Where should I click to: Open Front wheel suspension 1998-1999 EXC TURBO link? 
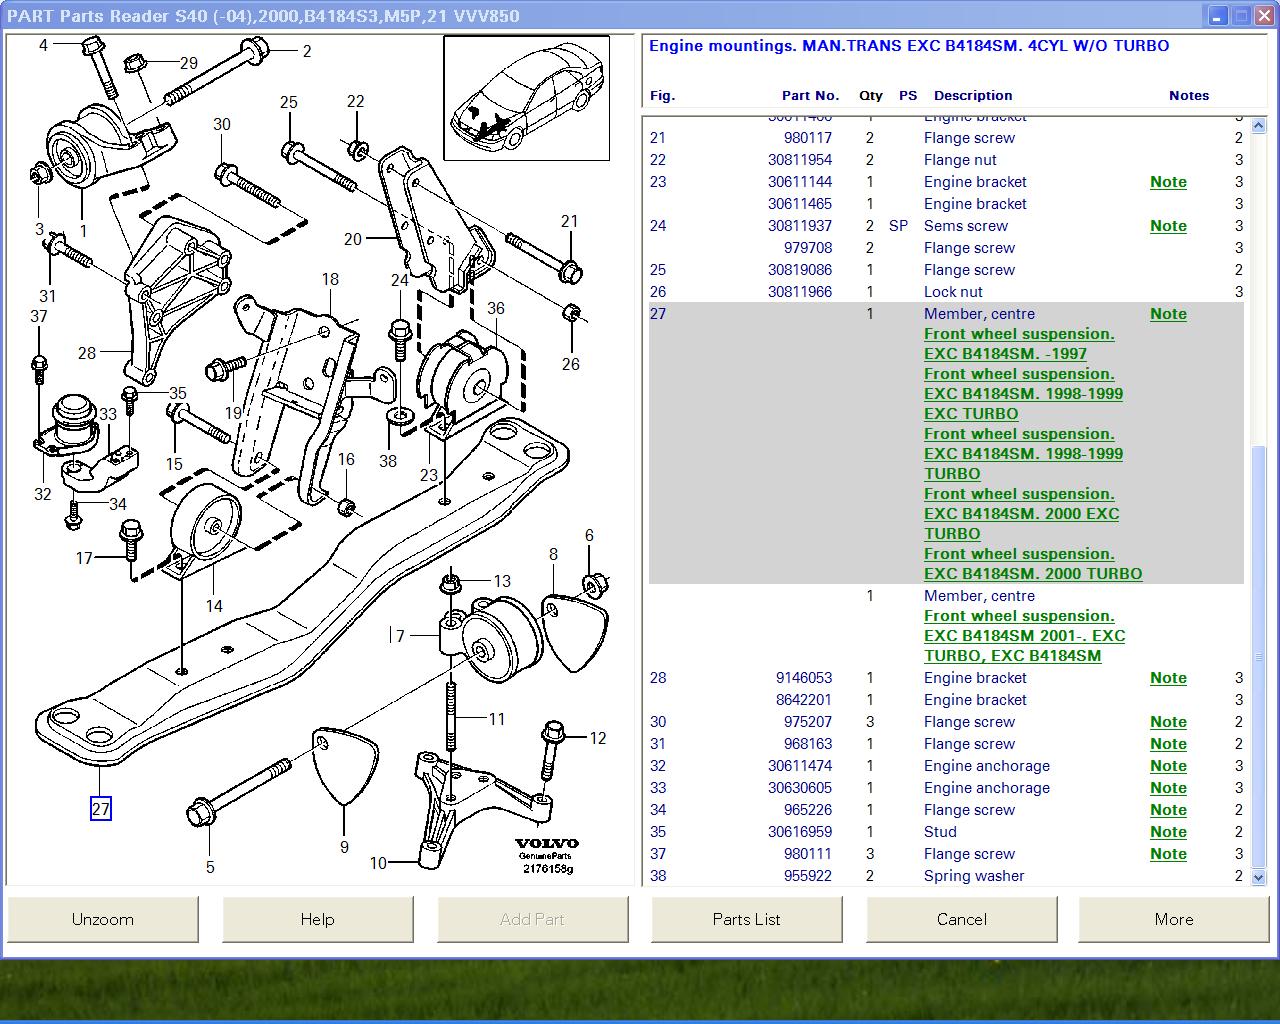(1023, 394)
